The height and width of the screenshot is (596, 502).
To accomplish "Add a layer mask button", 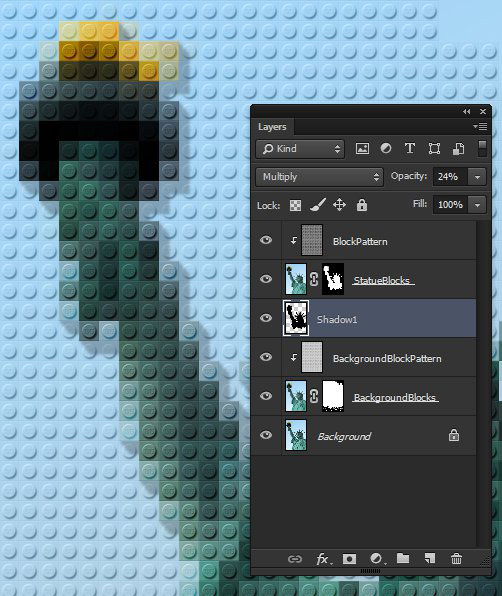I will [x=349, y=559].
